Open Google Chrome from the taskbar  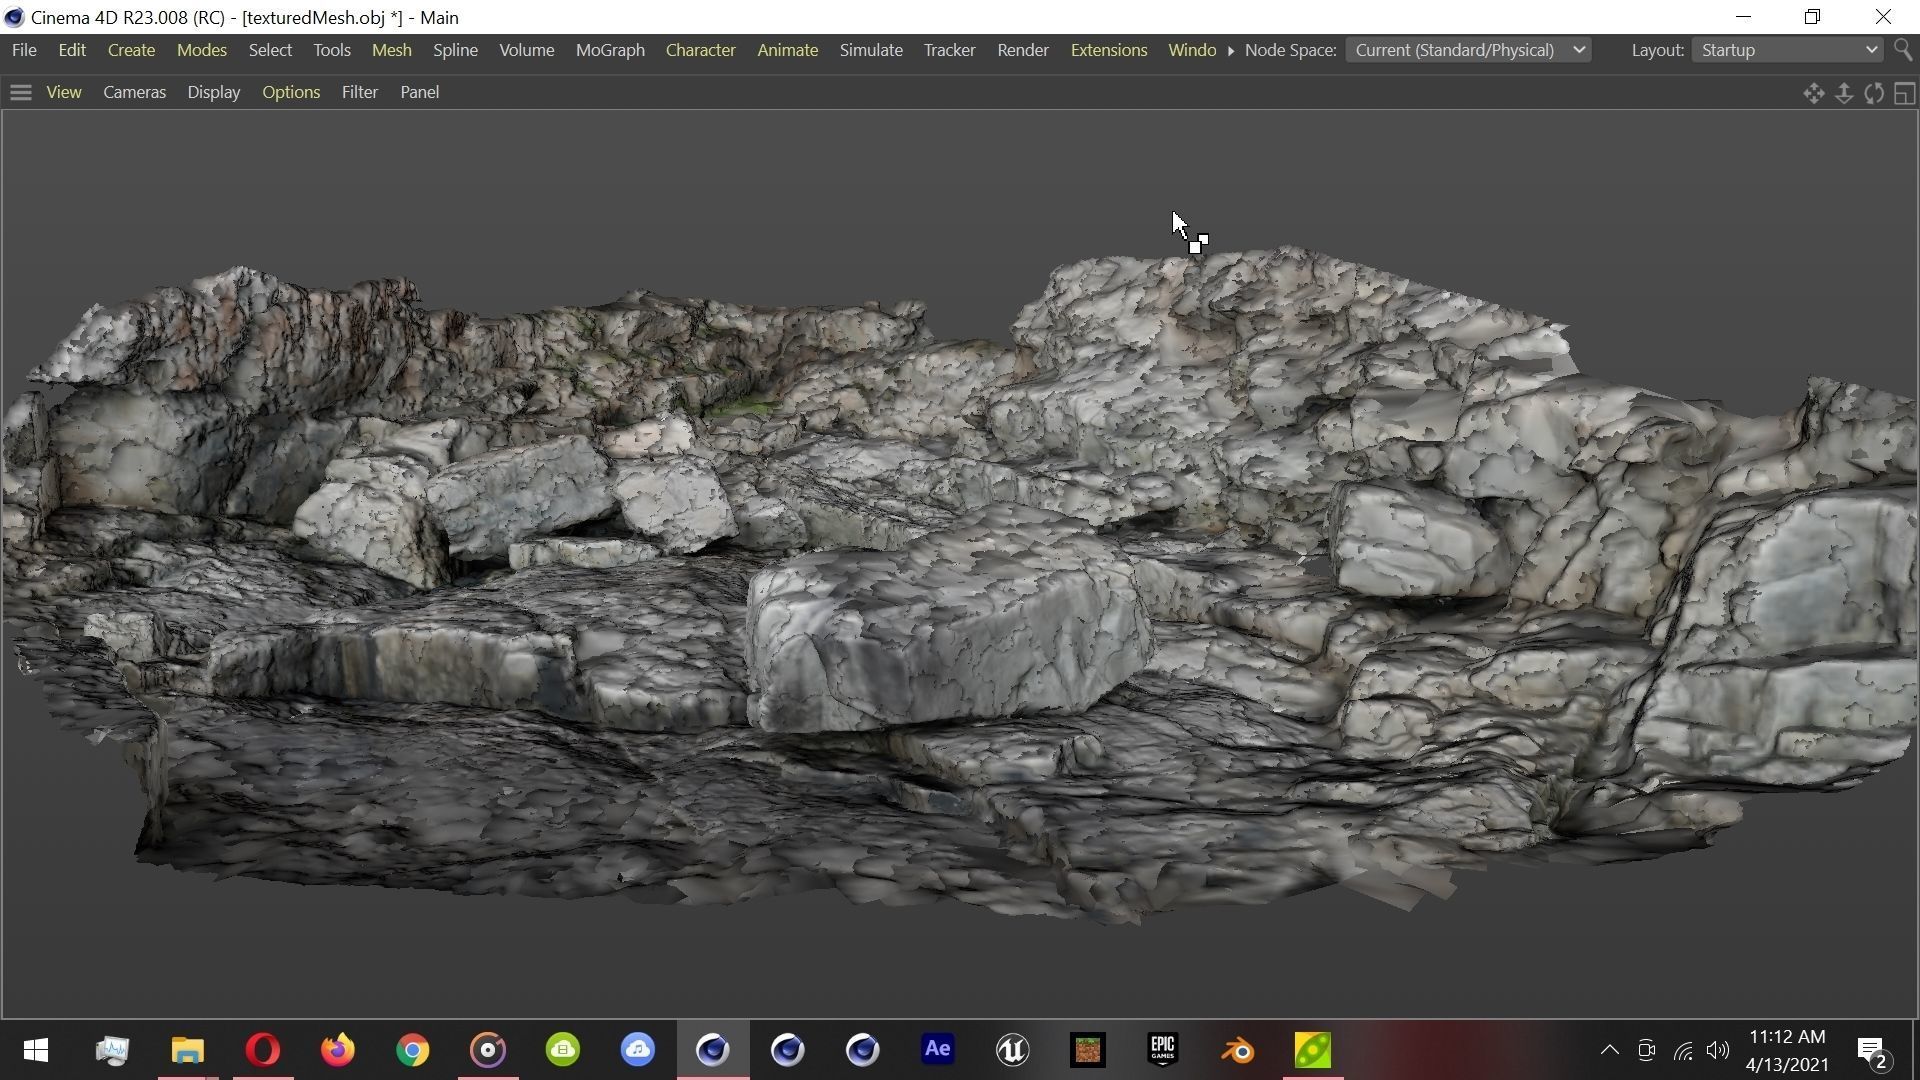click(412, 1050)
